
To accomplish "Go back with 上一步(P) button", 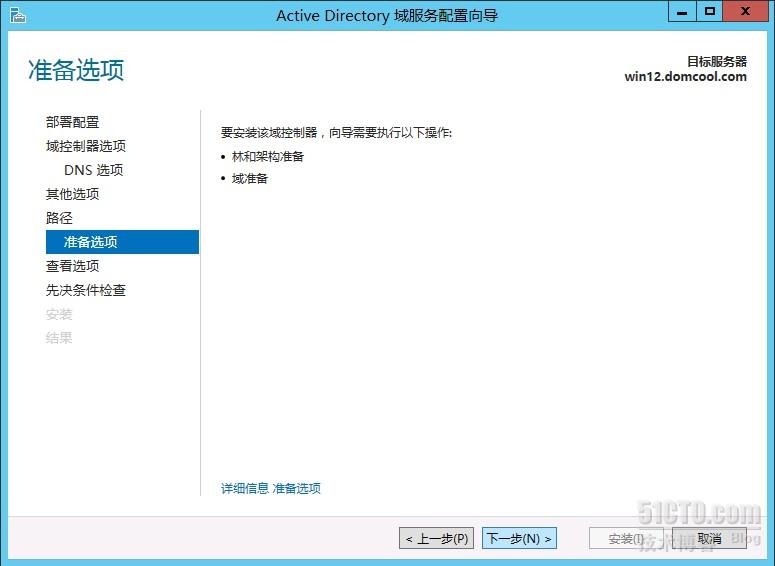I will (436, 538).
